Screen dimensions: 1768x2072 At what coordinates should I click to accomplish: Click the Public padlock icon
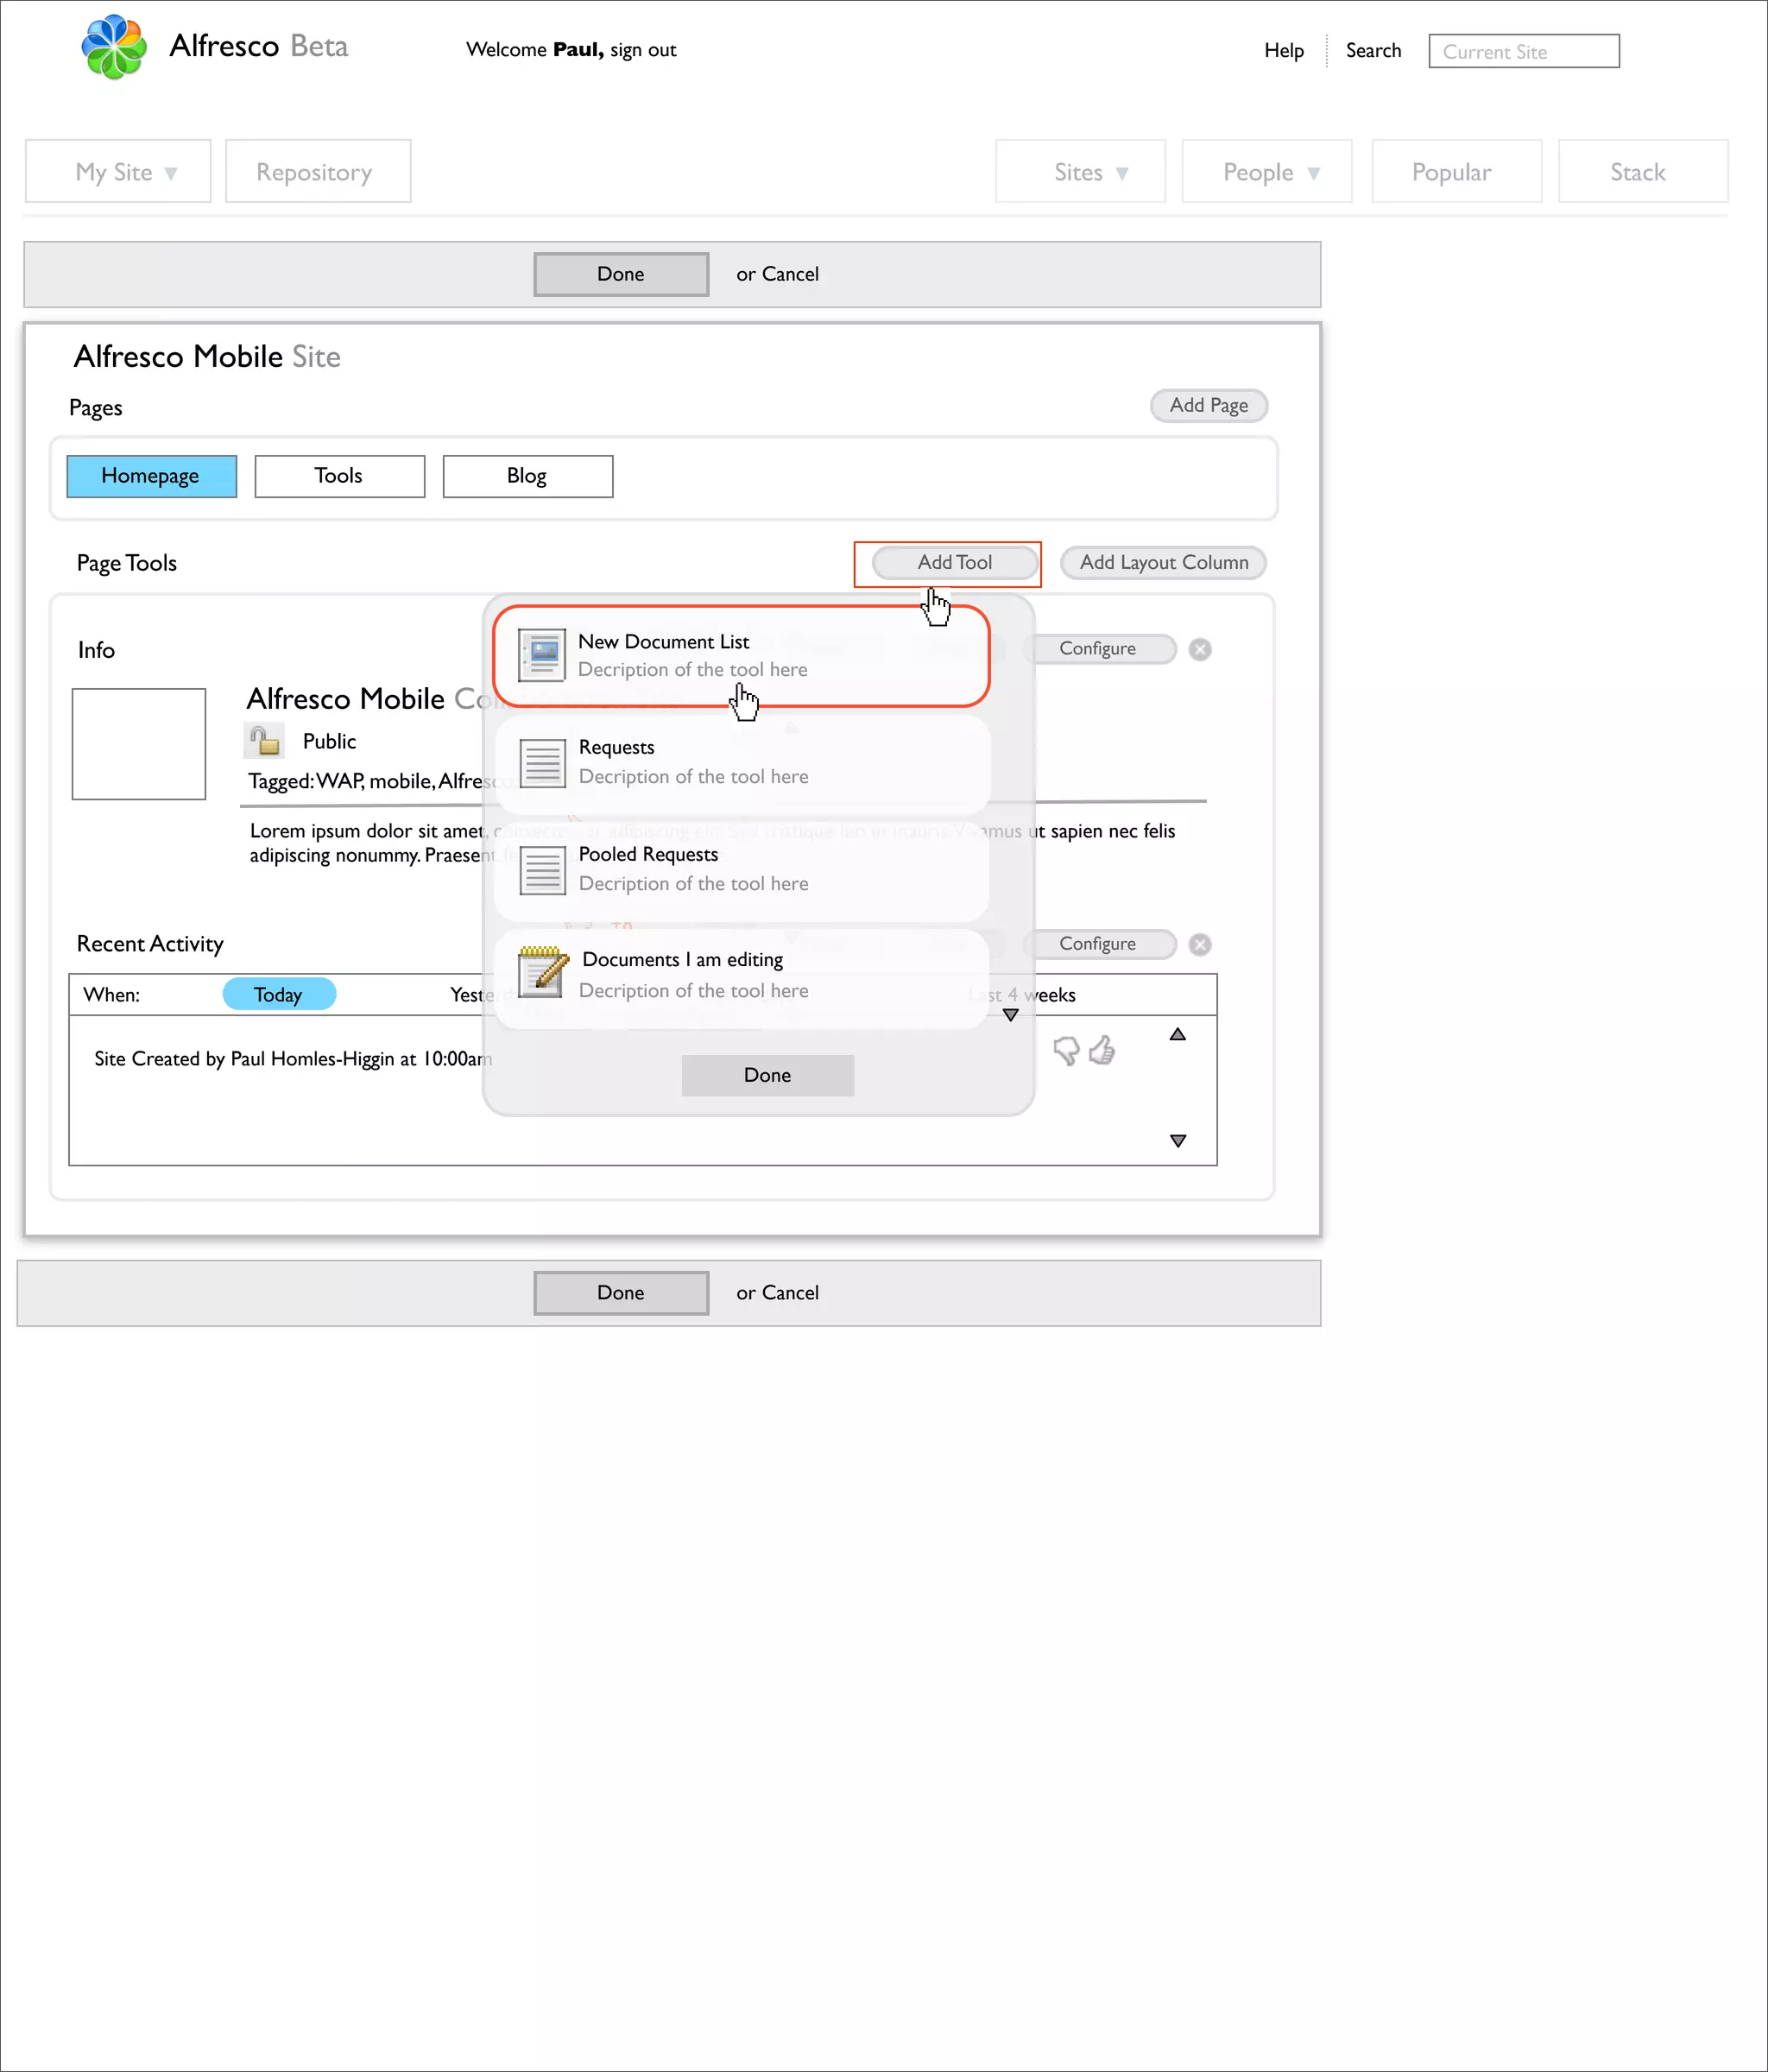[263, 741]
